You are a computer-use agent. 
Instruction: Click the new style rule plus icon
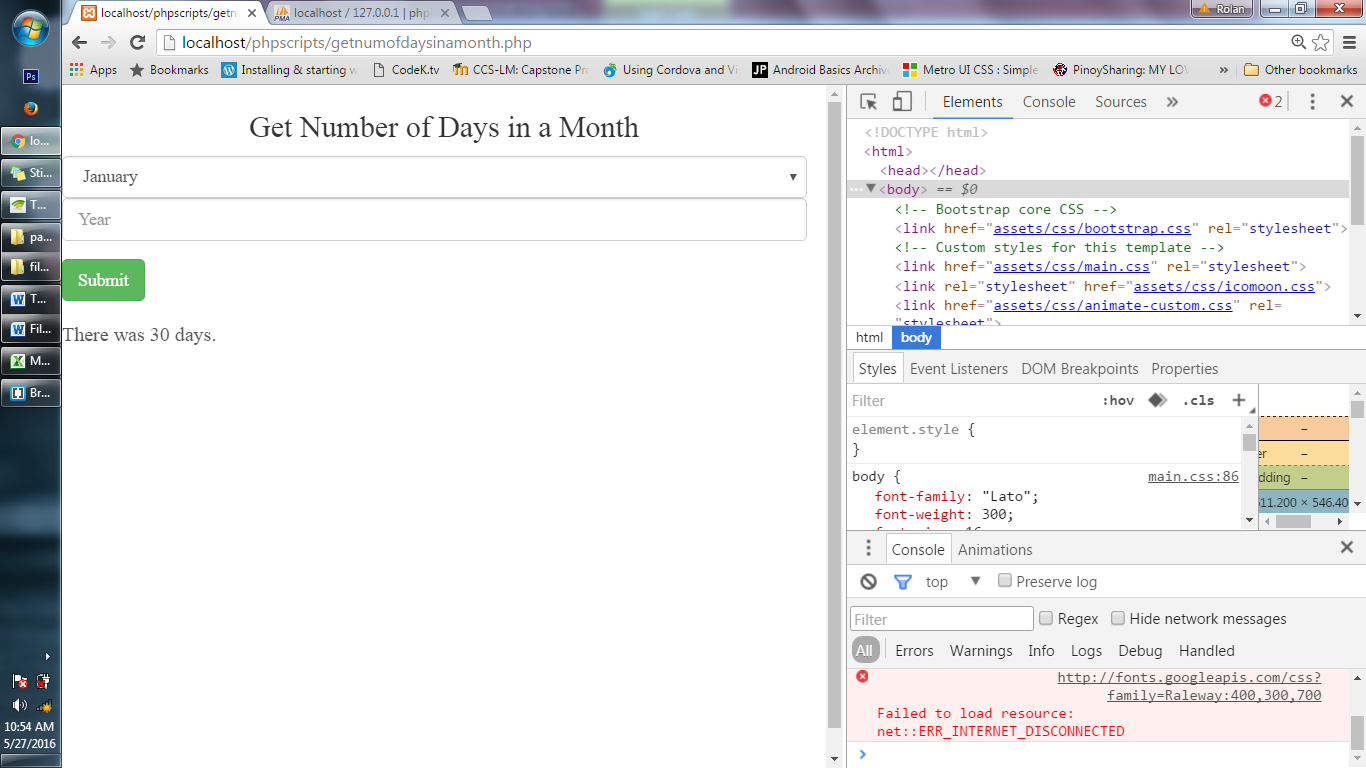(x=1239, y=400)
